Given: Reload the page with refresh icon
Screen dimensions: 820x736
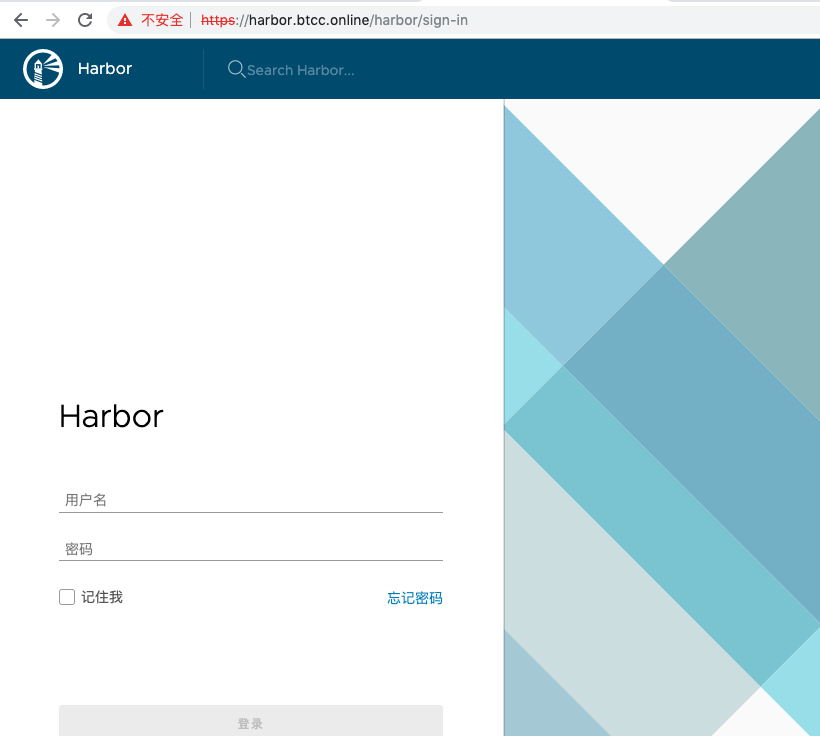Looking at the screenshot, I should tap(85, 20).
